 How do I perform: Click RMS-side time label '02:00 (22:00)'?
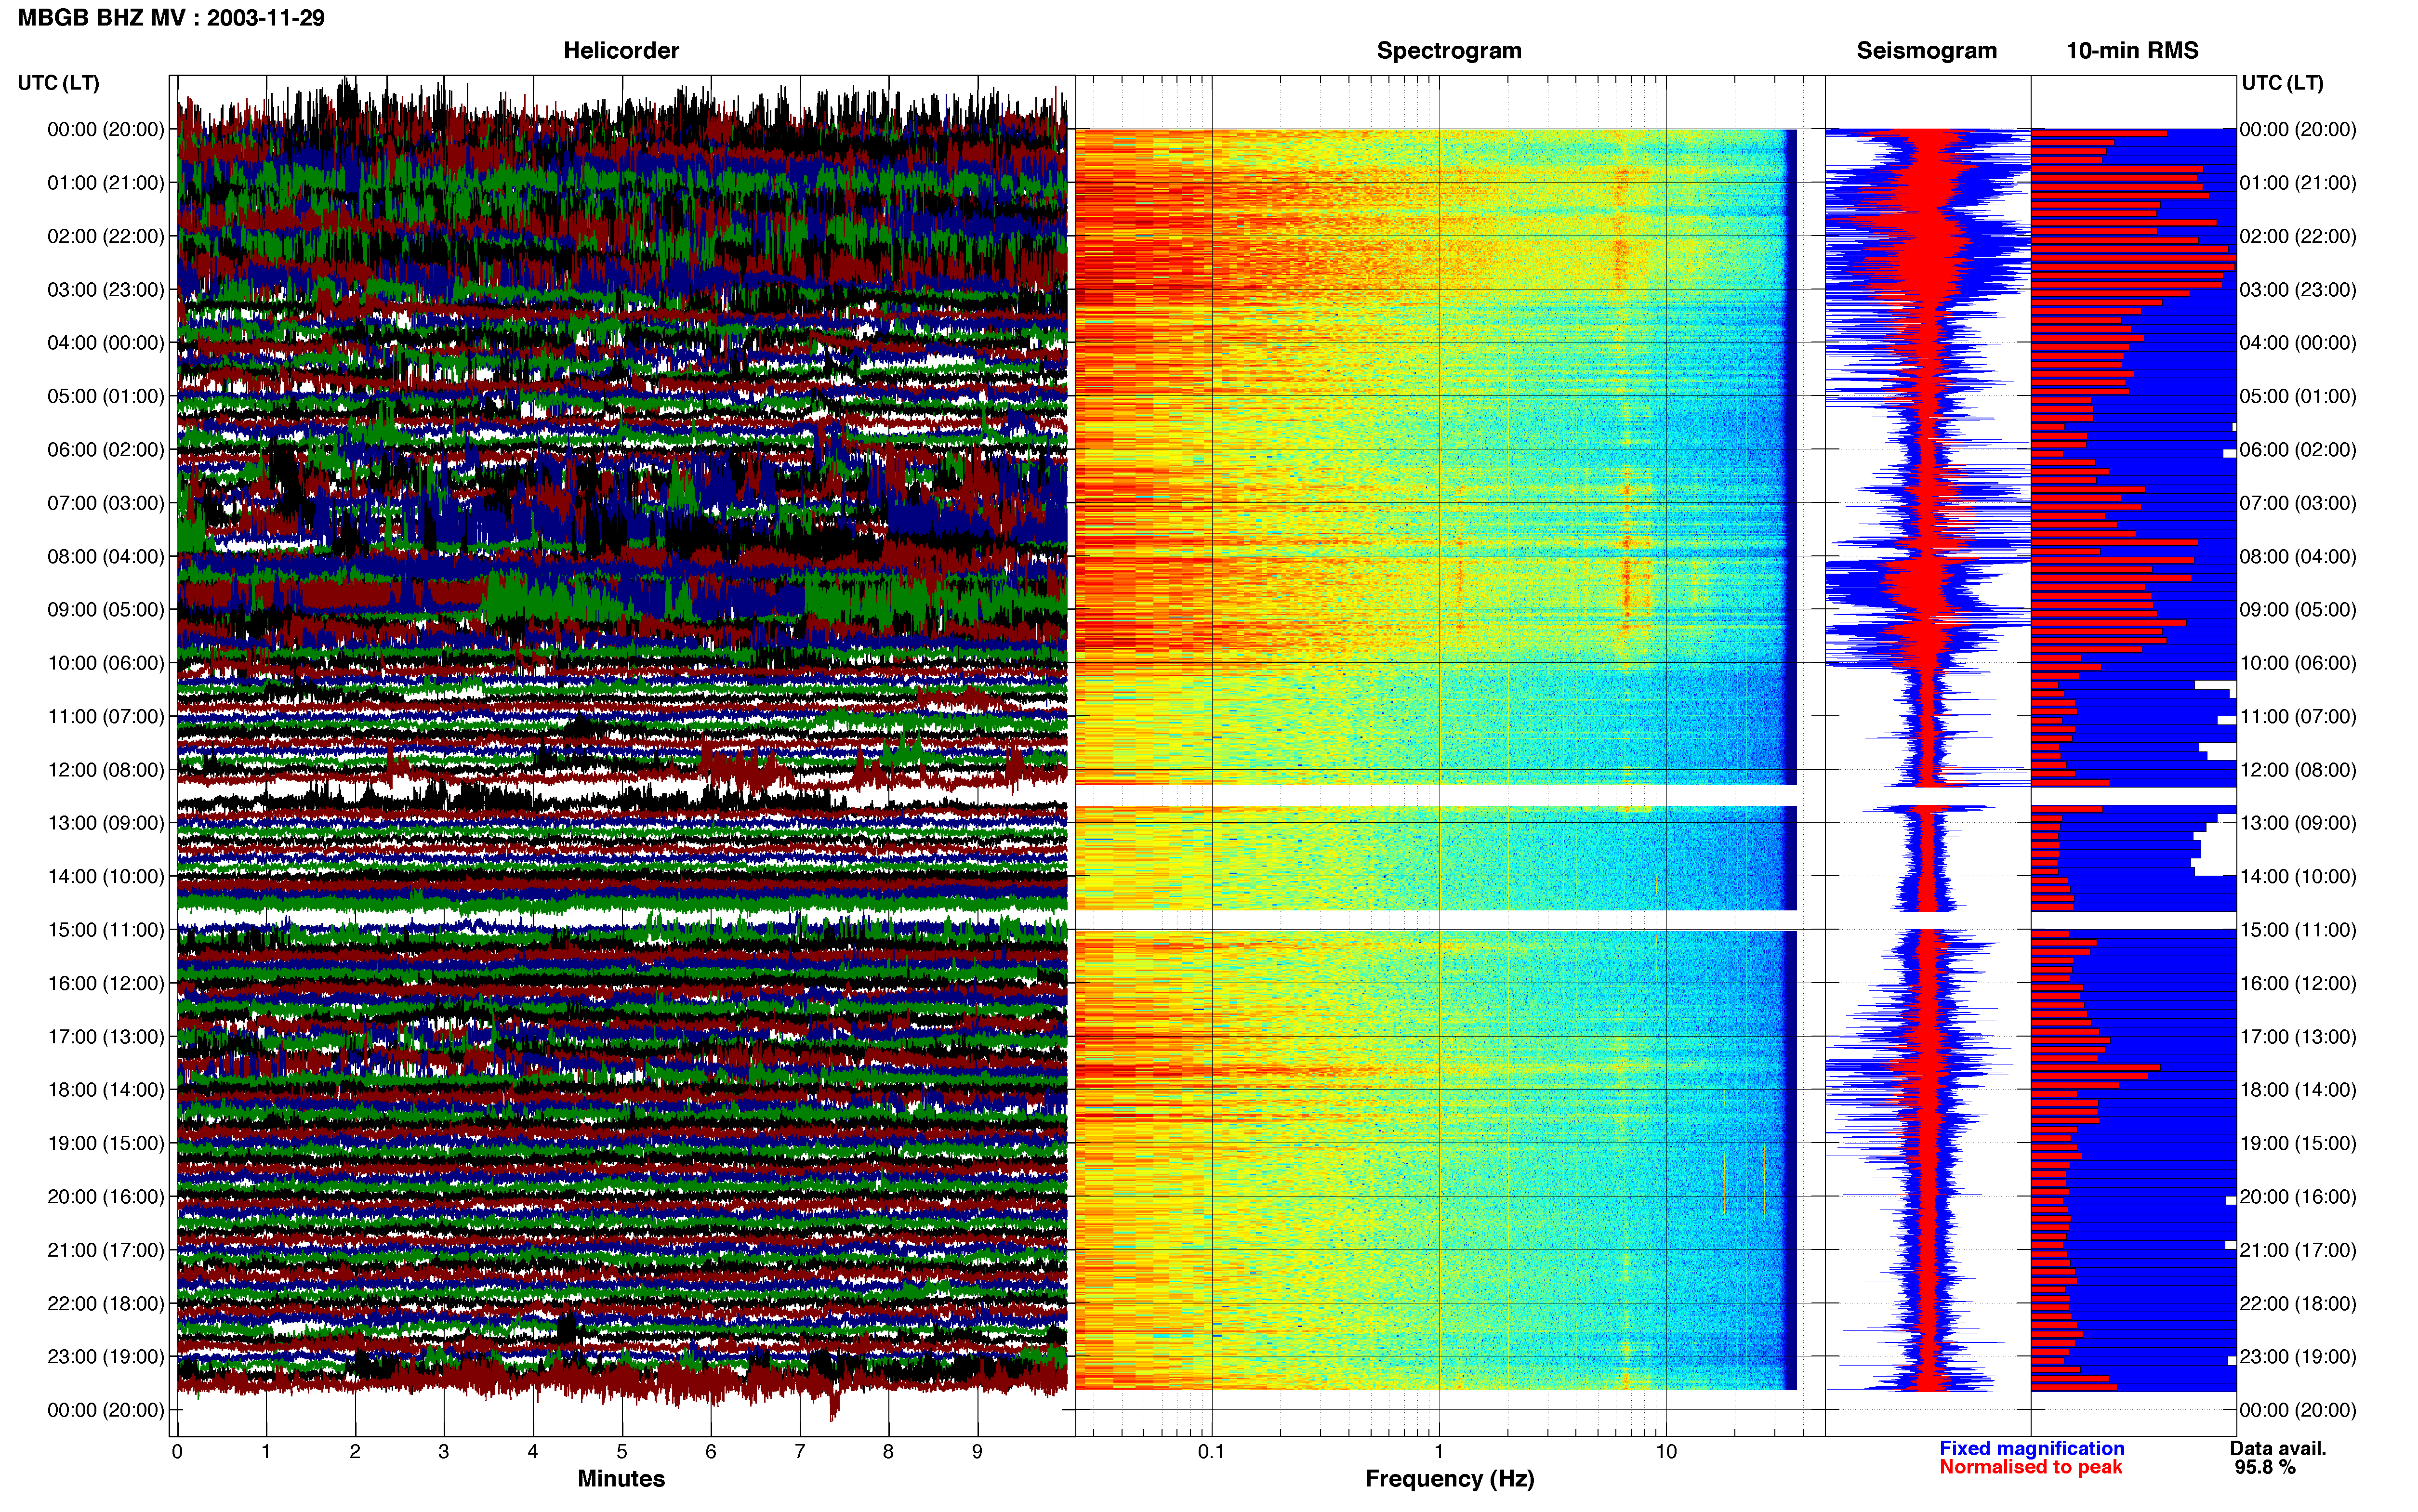click(x=2298, y=236)
